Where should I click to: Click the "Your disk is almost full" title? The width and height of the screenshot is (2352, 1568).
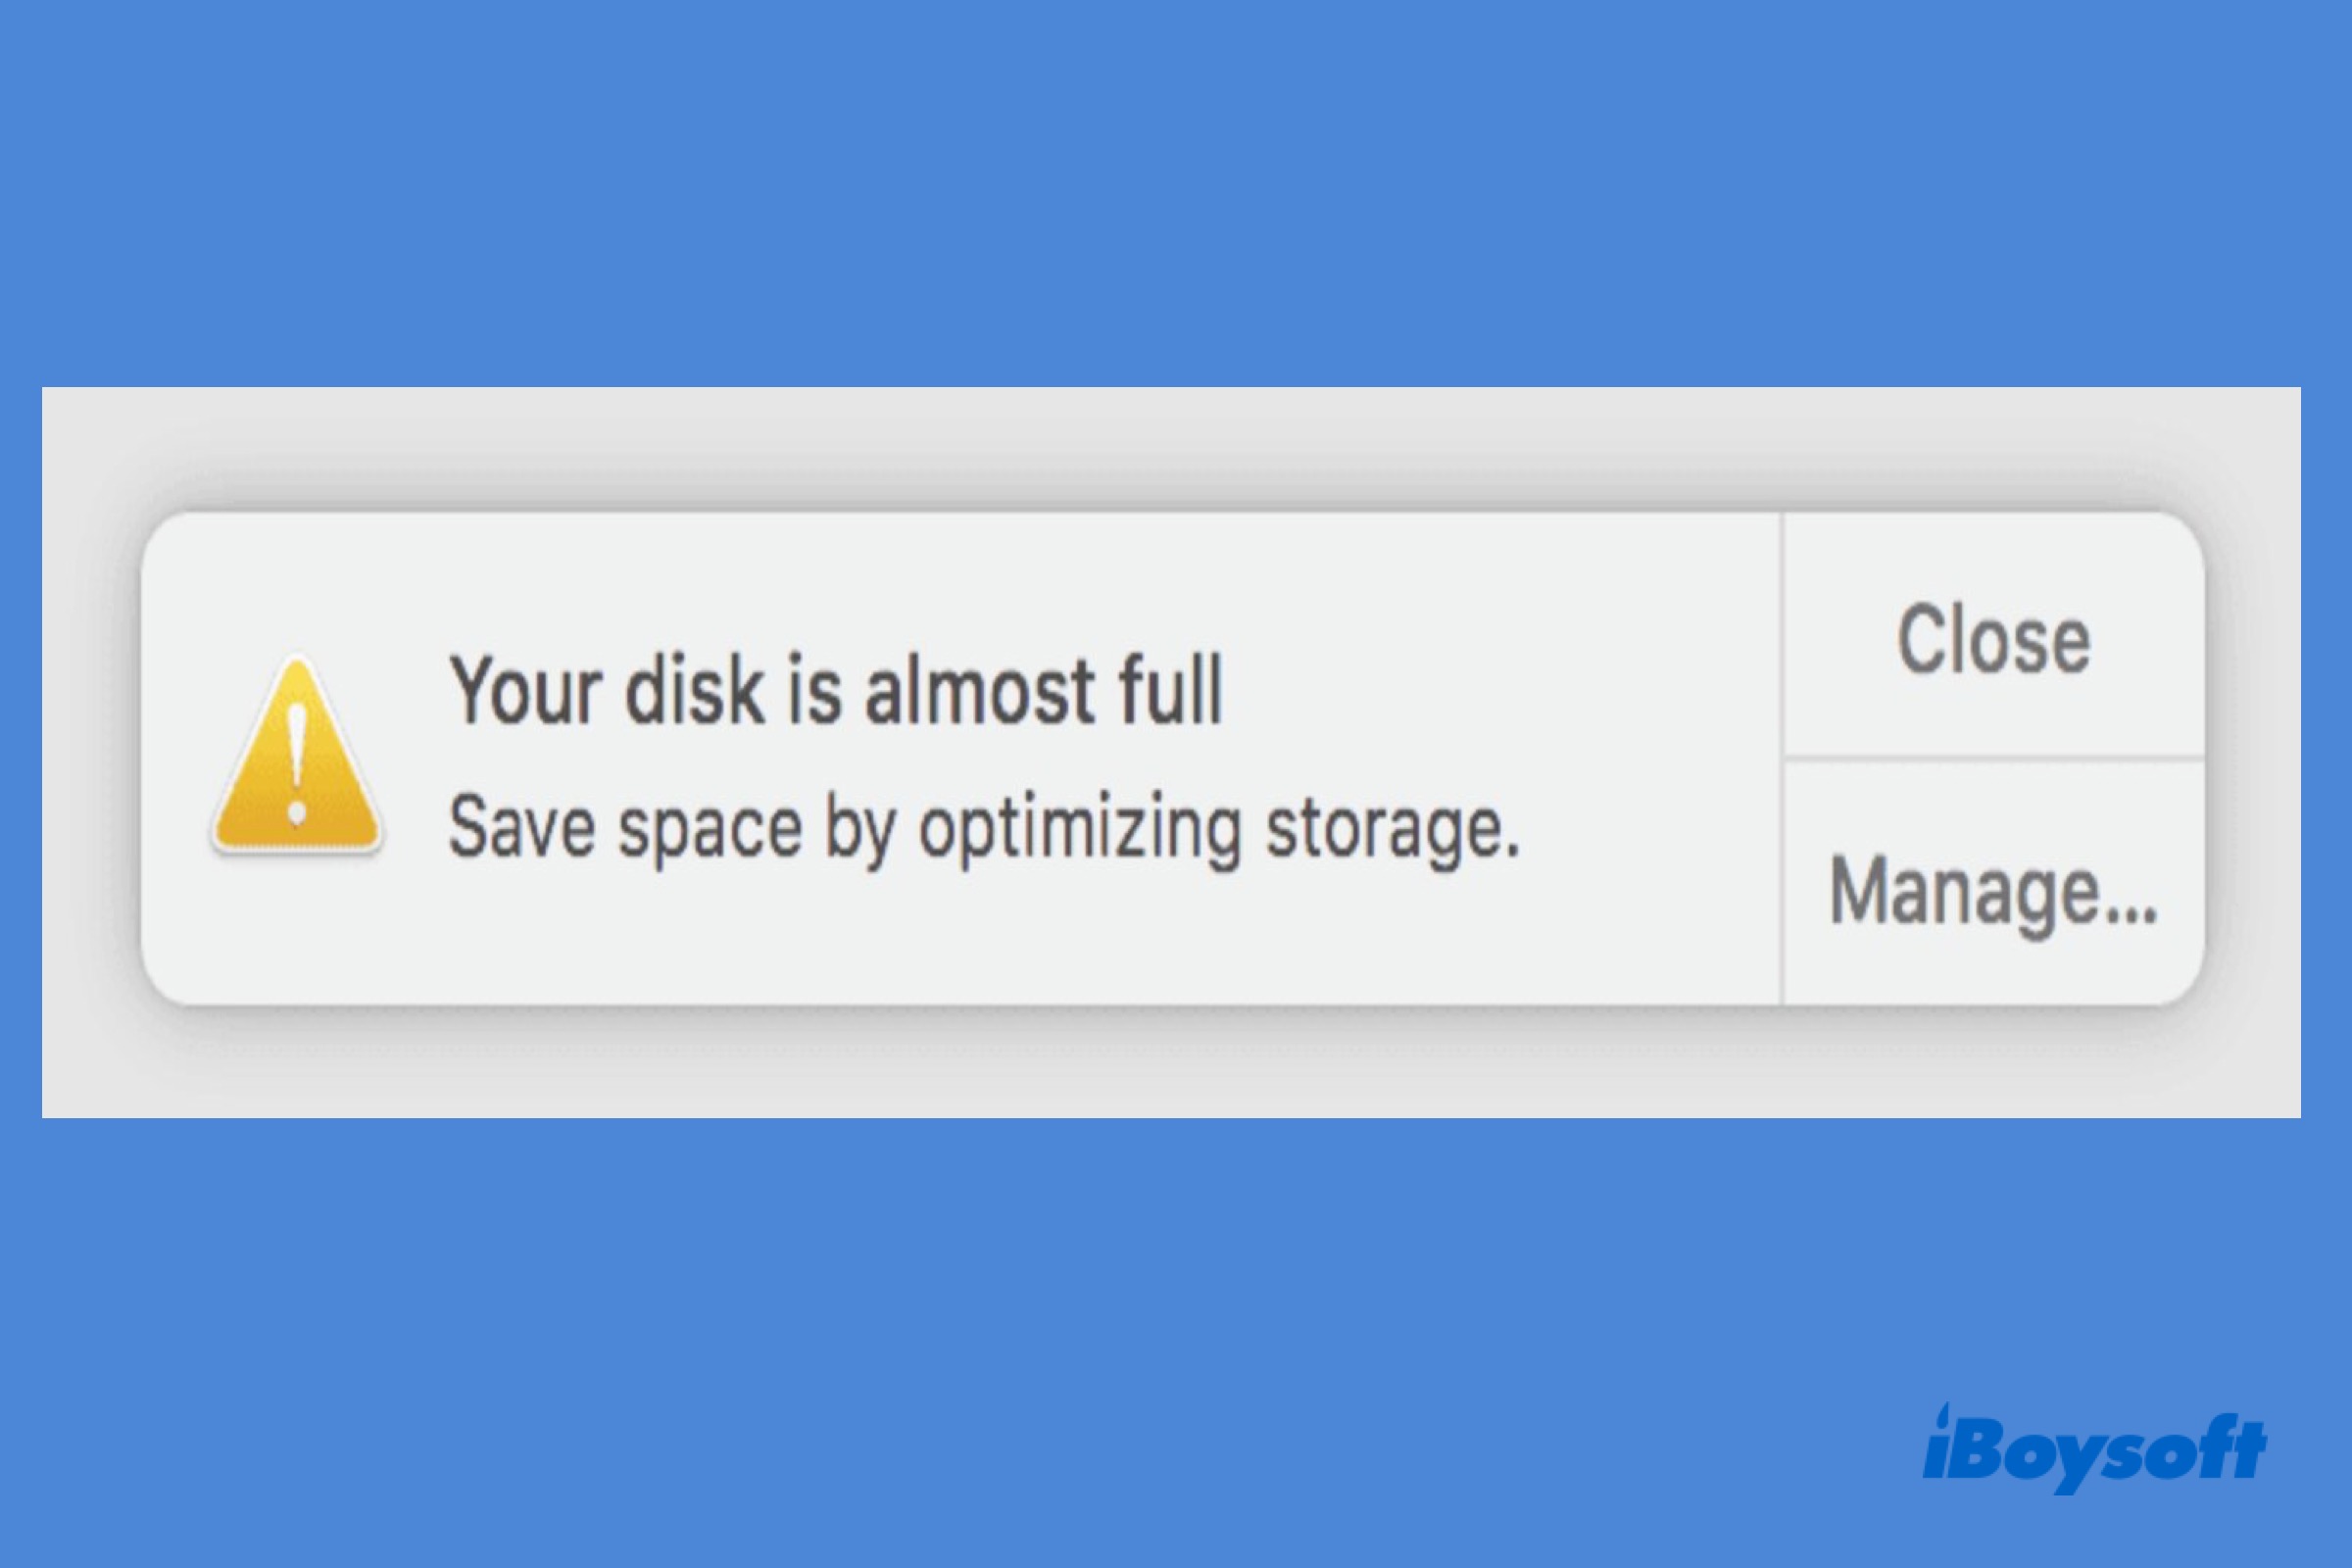click(836, 690)
